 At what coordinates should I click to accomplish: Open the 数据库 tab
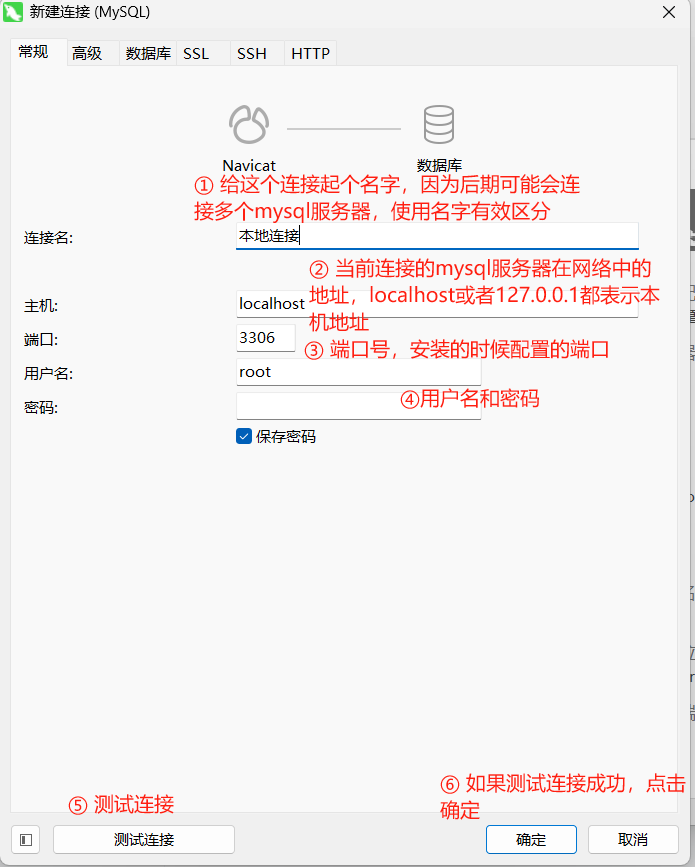pyautogui.click(x=148, y=53)
